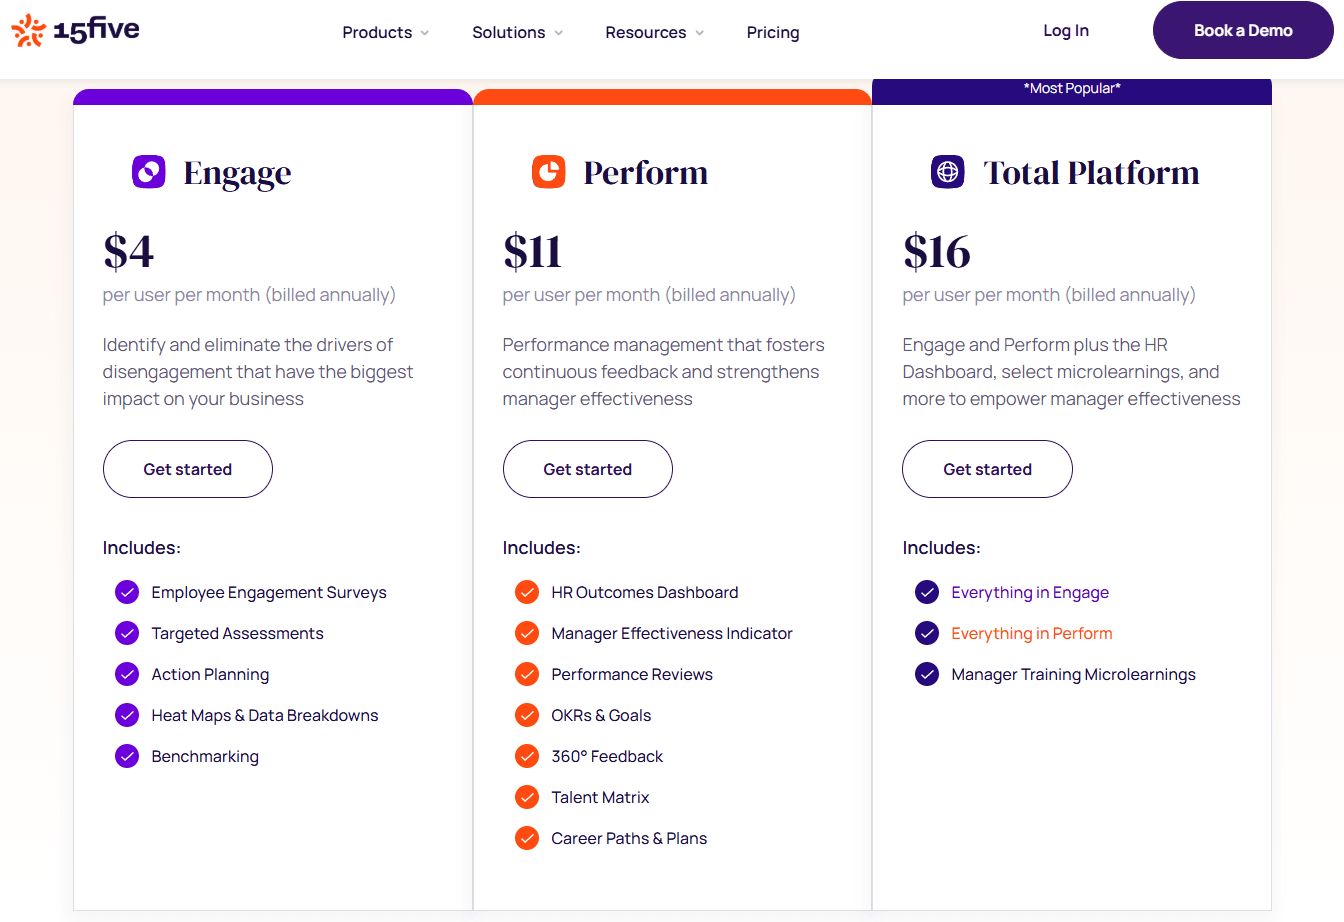The height and width of the screenshot is (922, 1344).
Task: Click the 15Five logo
Action: pyautogui.click(x=75, y=31)
